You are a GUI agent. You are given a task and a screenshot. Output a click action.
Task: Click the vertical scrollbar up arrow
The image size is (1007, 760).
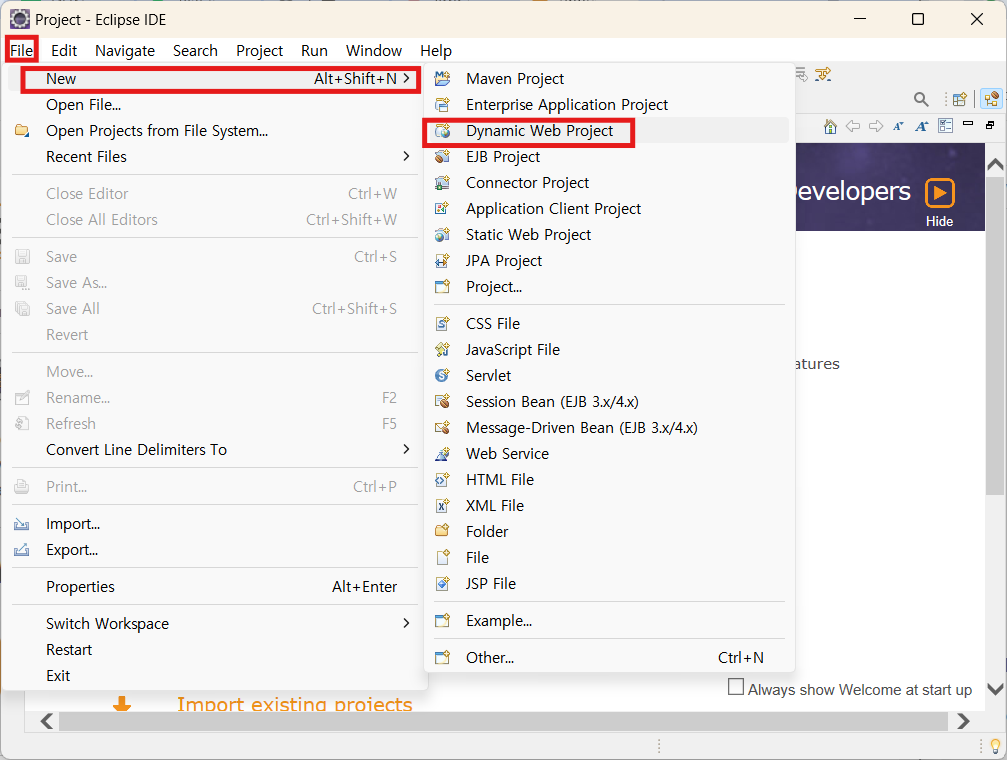coord(995,164)
